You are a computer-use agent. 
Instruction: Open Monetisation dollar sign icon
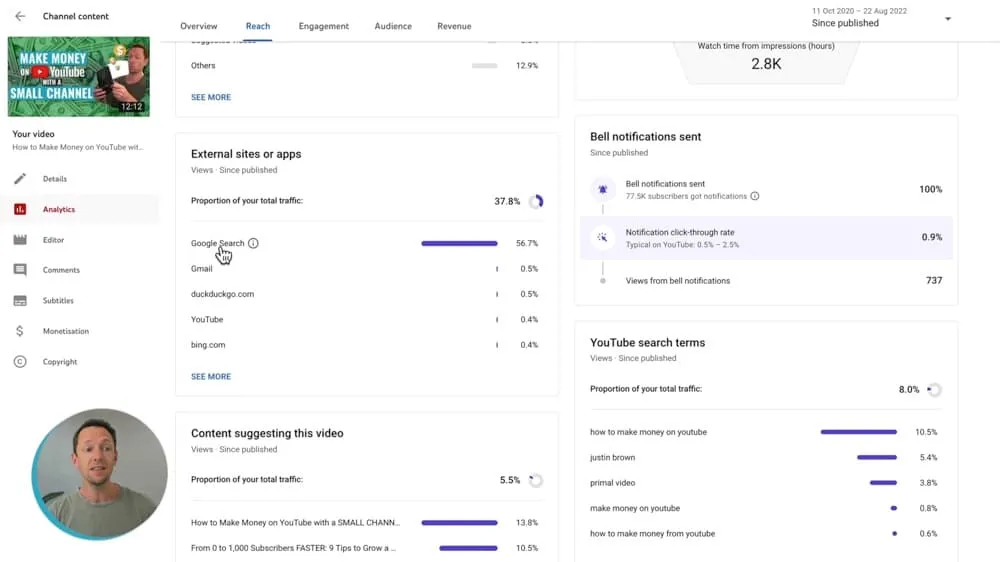[20, 331]
